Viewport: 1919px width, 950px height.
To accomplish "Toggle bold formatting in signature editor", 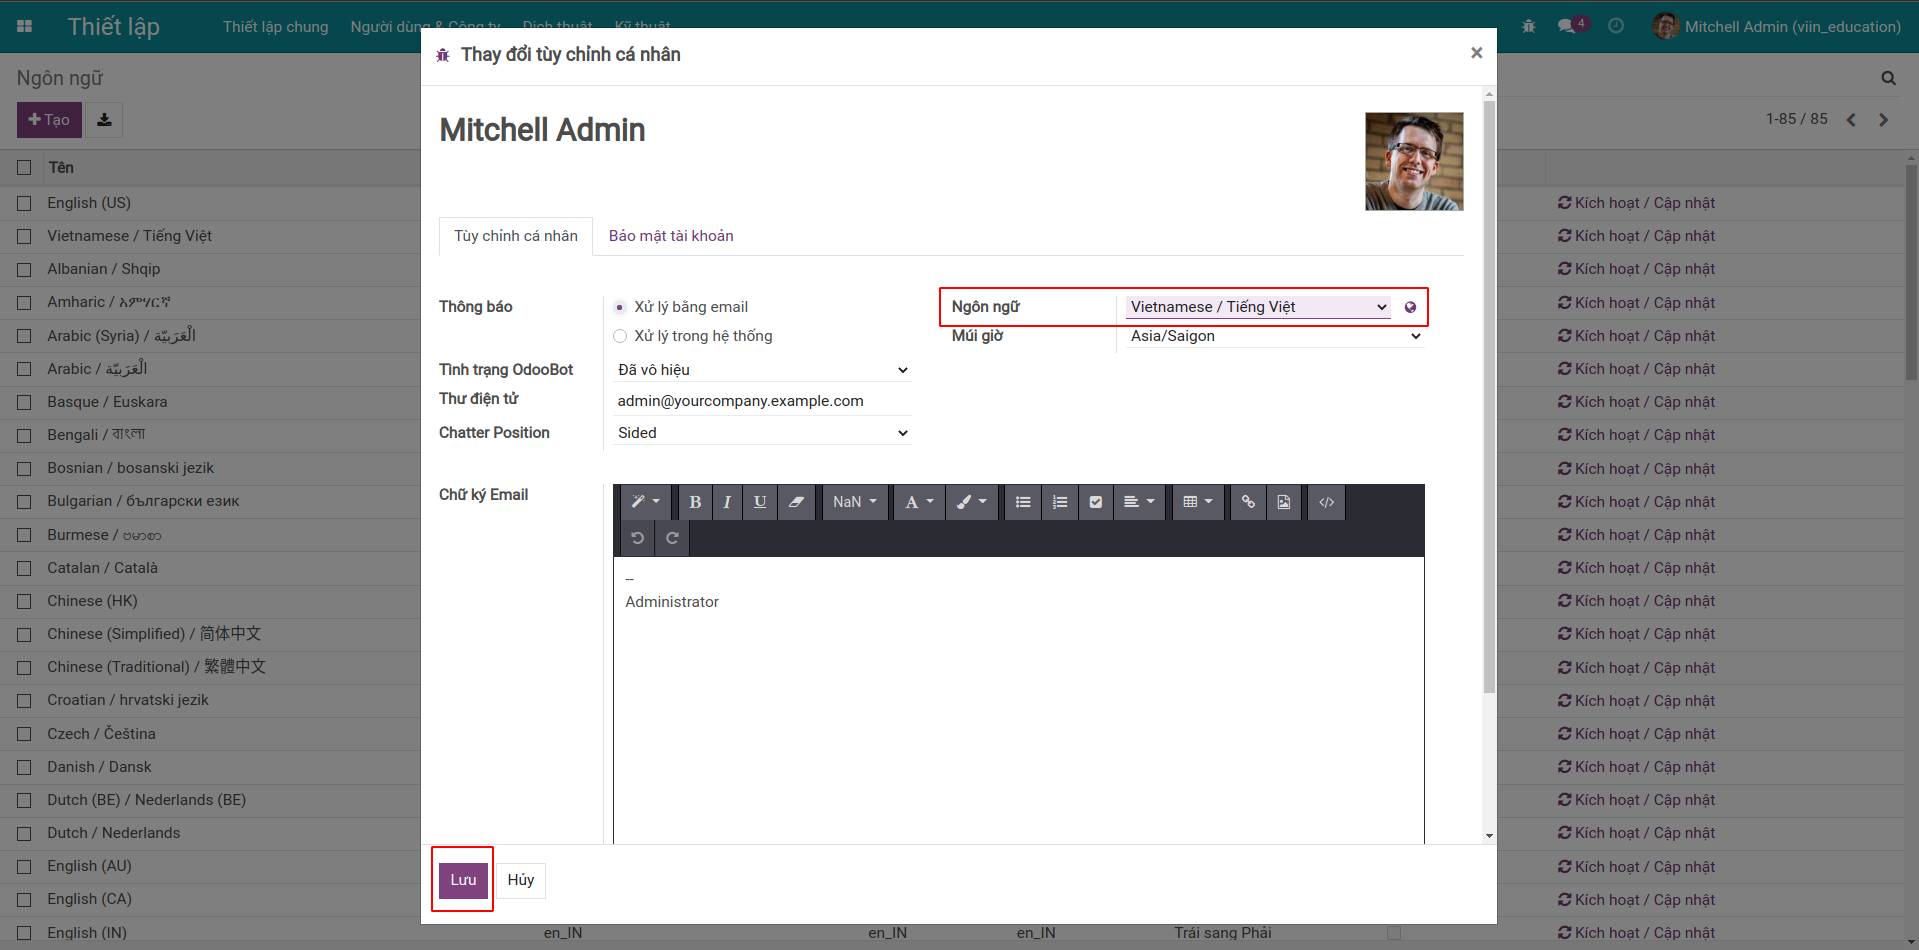I will pos(695,502).
